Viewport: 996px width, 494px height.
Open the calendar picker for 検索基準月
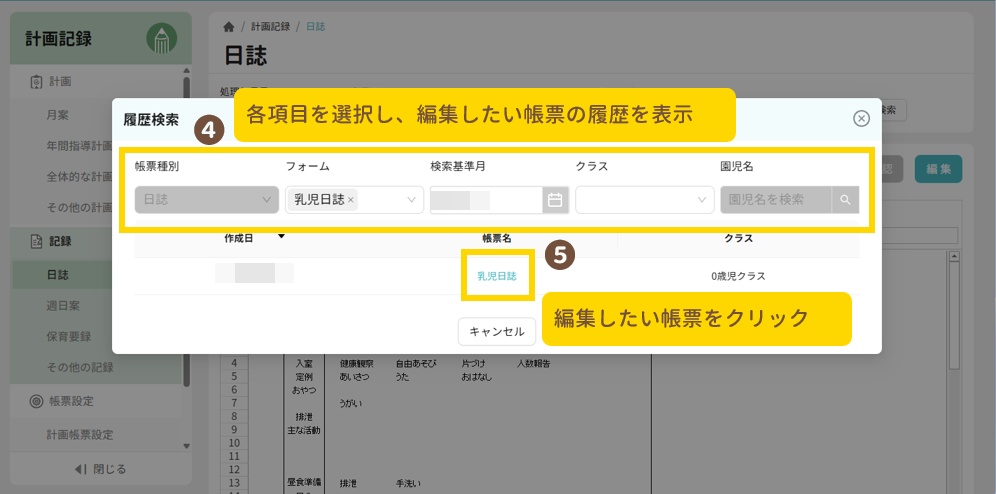(x=555, y=200)
